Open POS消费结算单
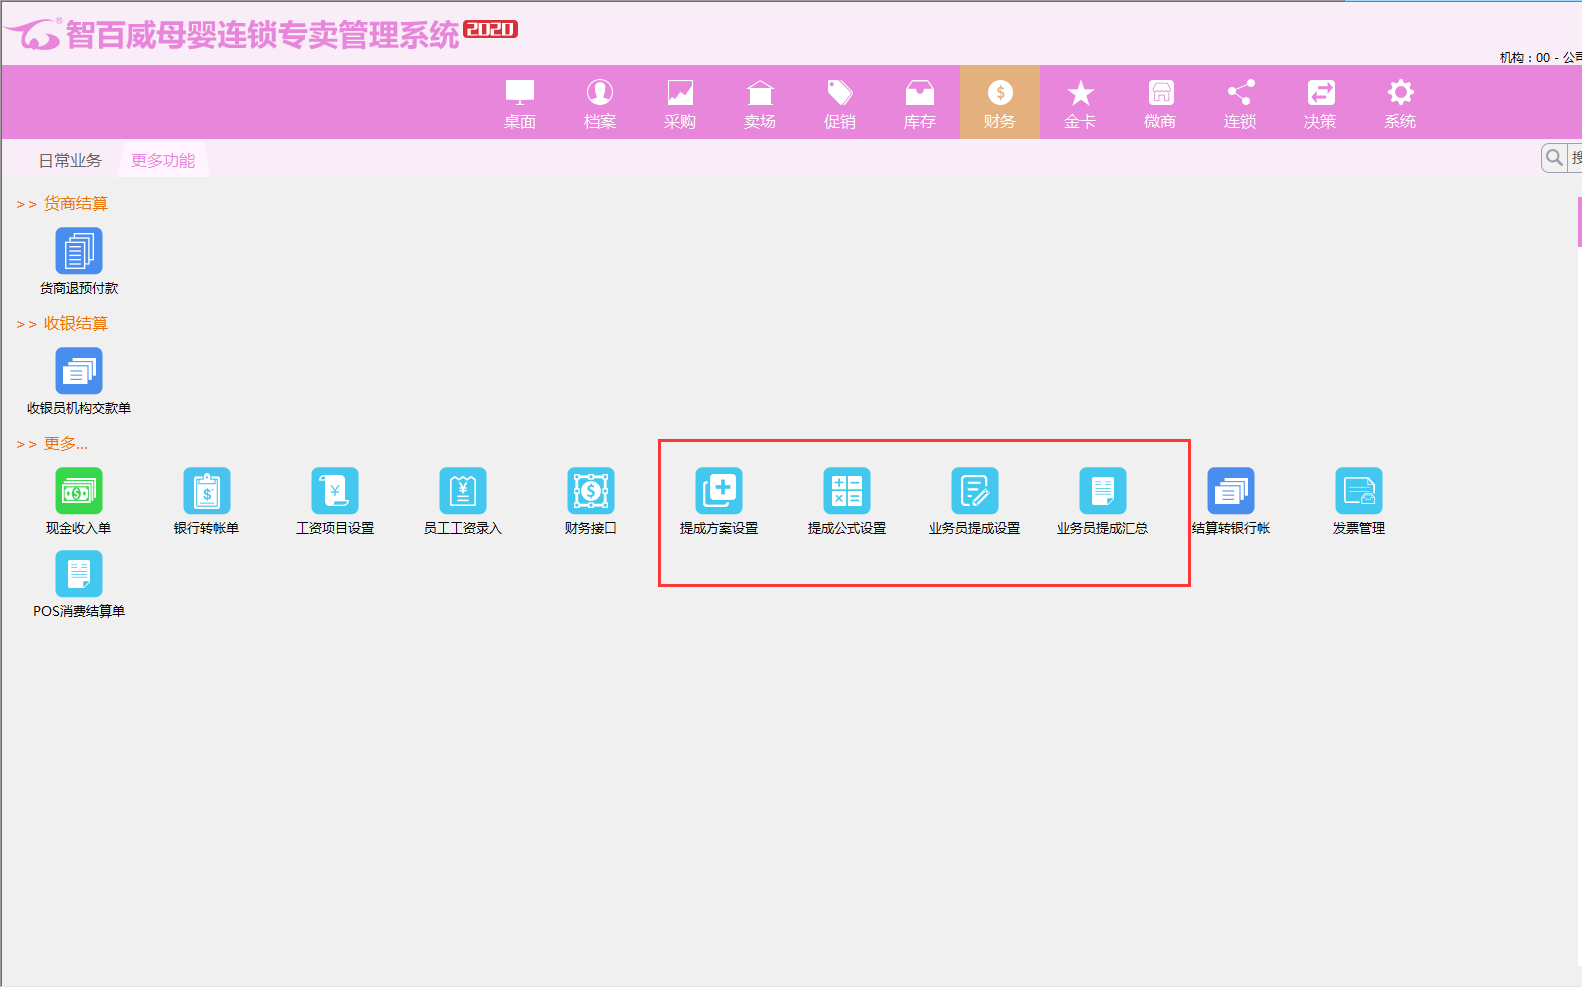Image resolution: width=1582 pixels, height=987 pixels. 79,574
